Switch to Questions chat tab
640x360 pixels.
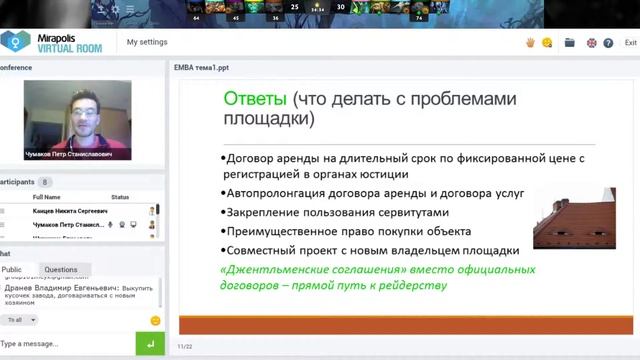coord(61,269)
